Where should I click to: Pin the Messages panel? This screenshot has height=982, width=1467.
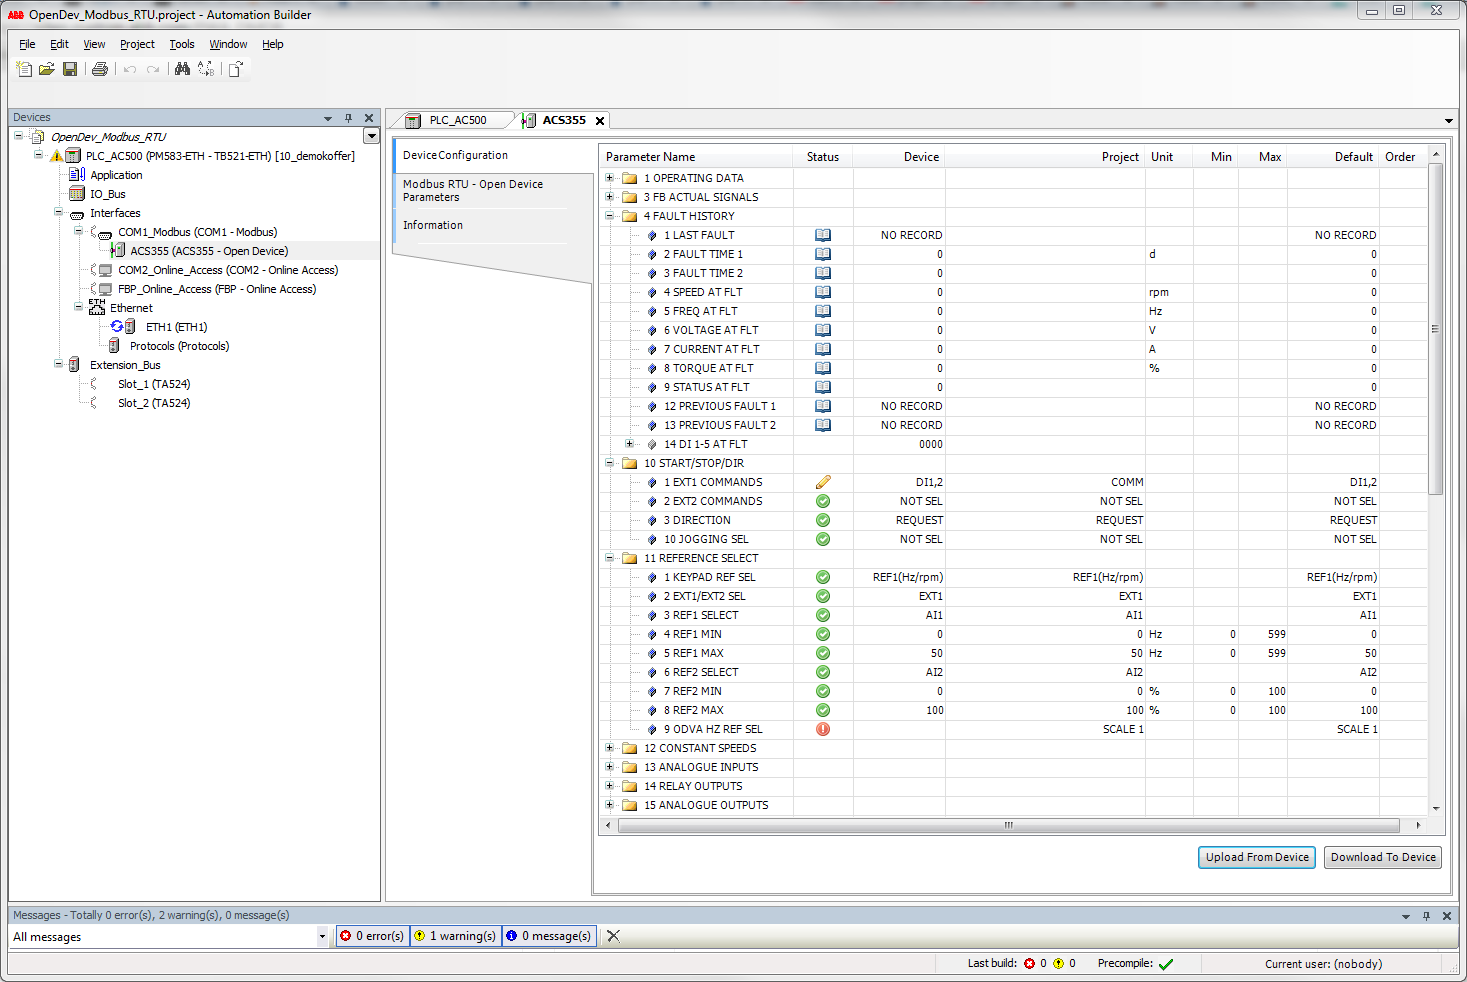[1426, 916]
